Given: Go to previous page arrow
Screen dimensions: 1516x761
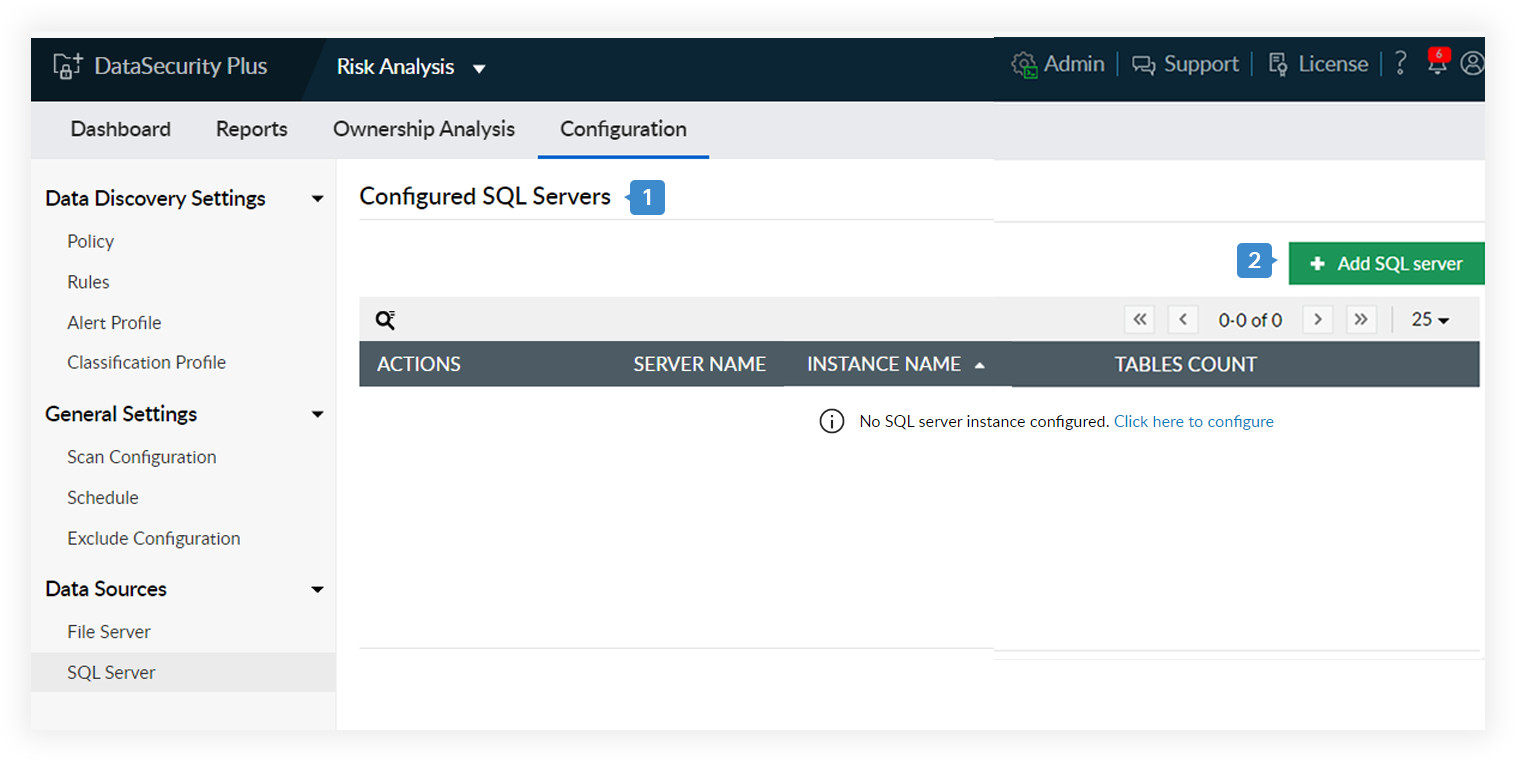Looking at the screenshot, I should point(1183,320).
